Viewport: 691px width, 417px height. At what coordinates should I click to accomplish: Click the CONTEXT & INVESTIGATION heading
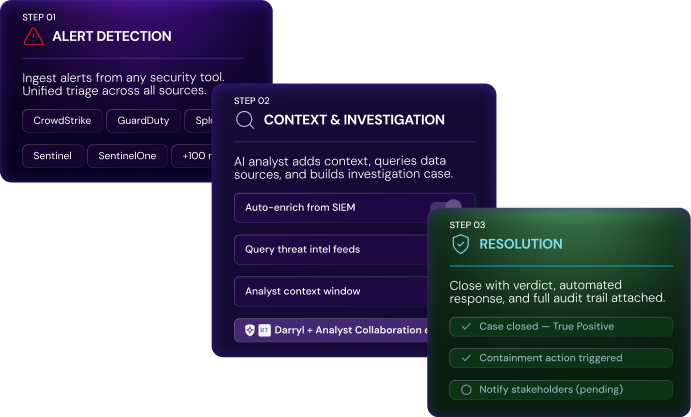coord(354,120)
